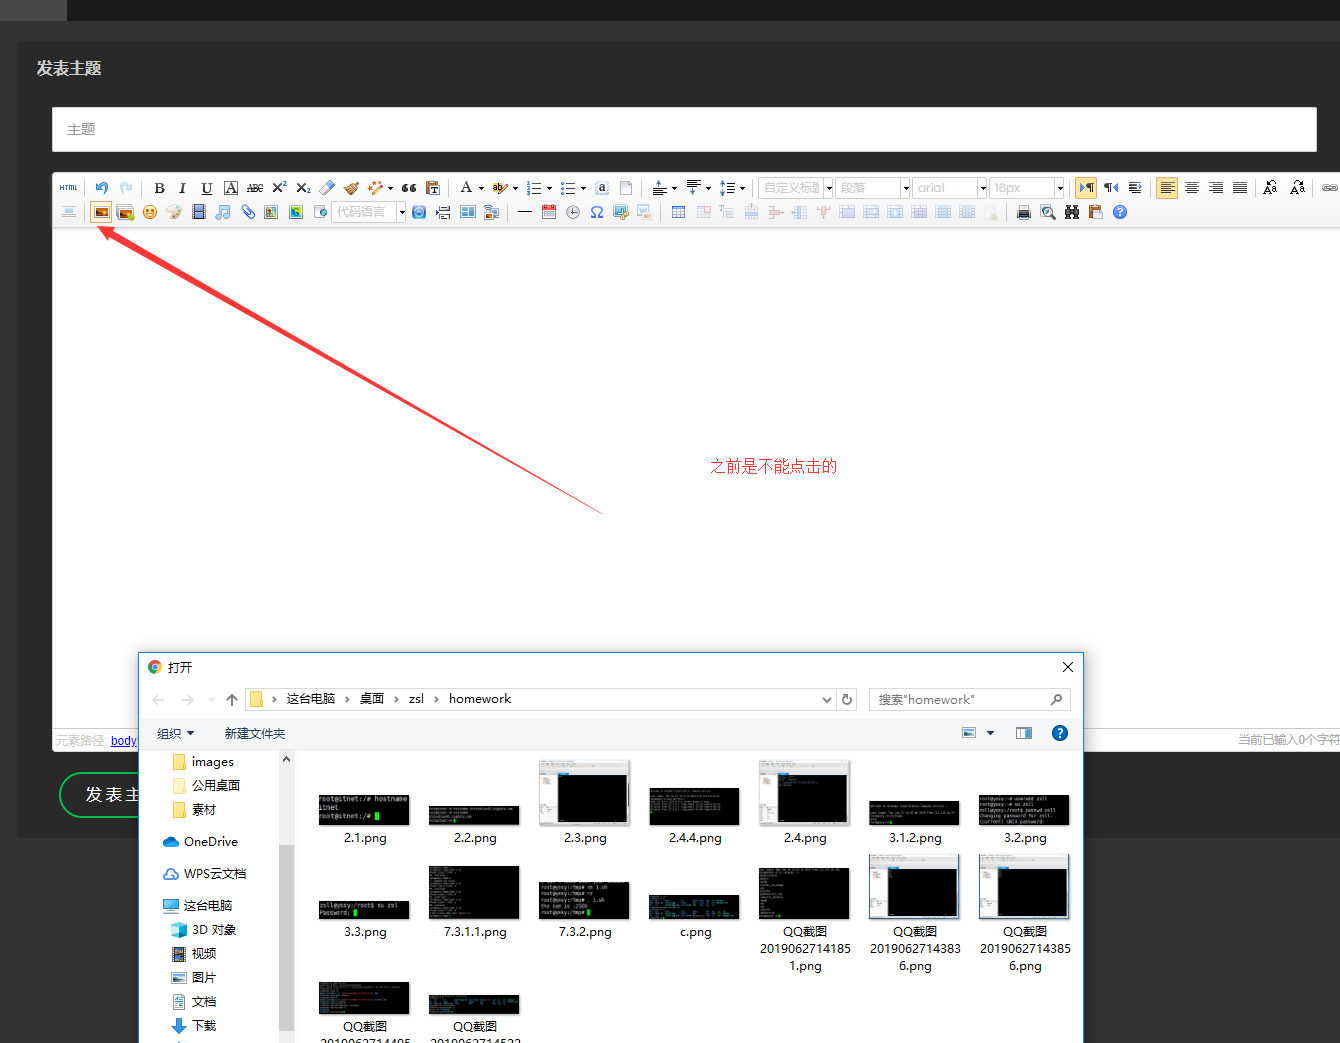Open search and replace binoculars tool

tap(1072, 212)
